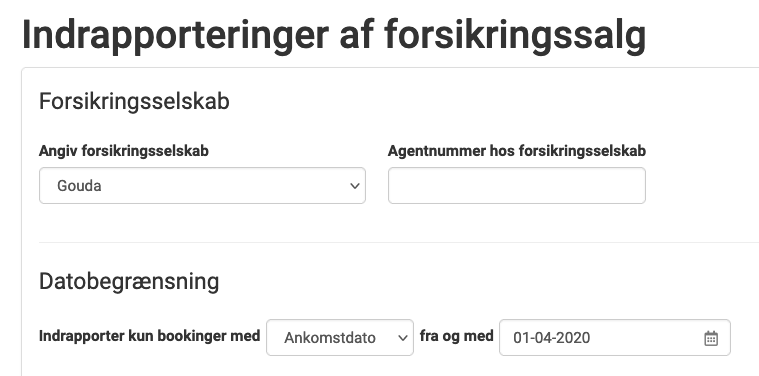759x376 pixels.
Task: Click the Indrapporter kun bookinger med label
Action: coord(150,336)
